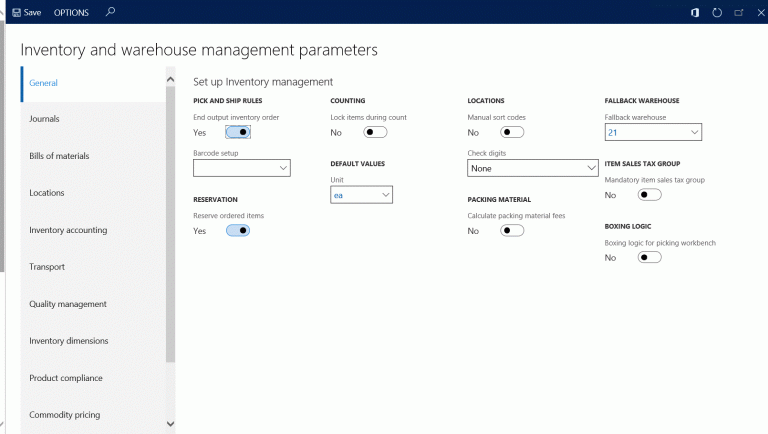
Task: Click the Save disk icon
Action: click(x=17, y=13)
